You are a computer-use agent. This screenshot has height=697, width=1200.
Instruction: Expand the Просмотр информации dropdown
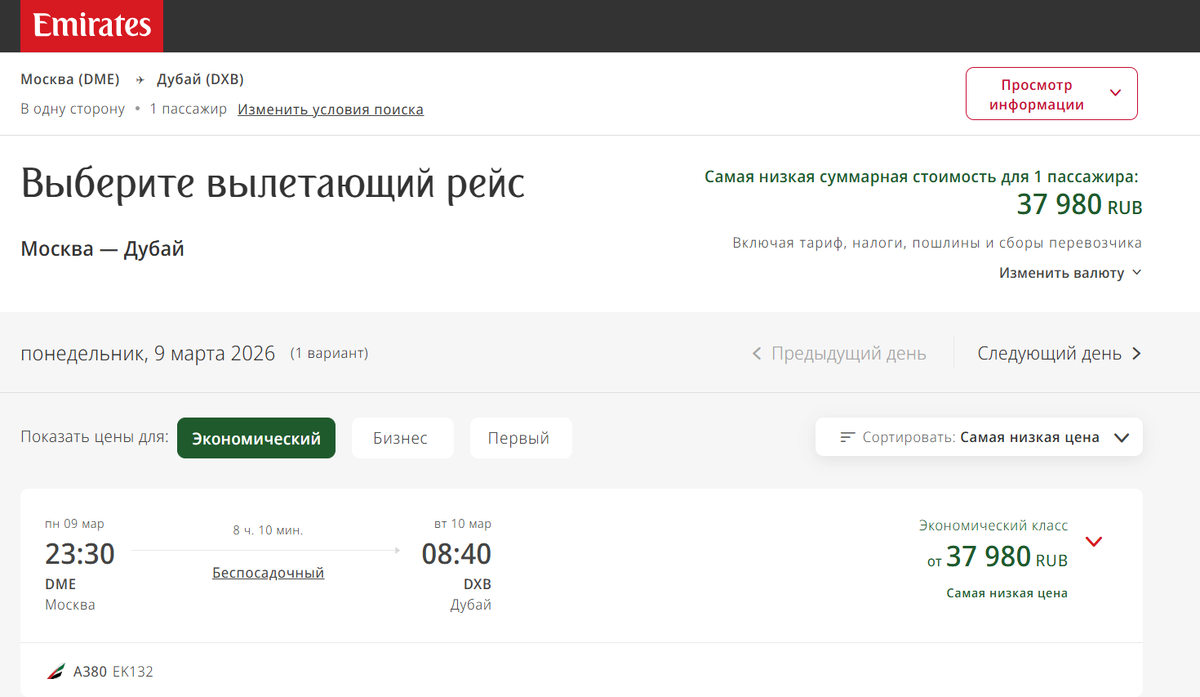[x=1051, y=94]
